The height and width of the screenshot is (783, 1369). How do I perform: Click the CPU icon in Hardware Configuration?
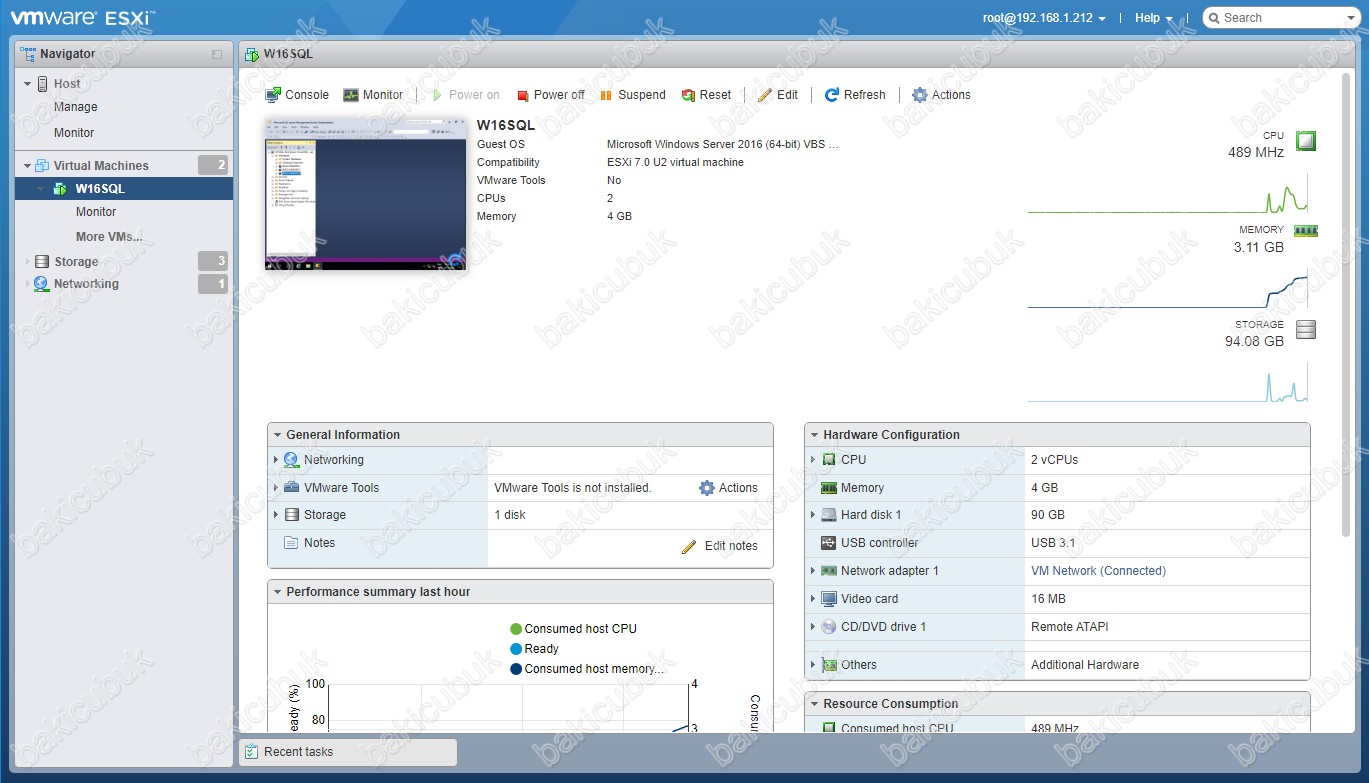pyautogui.click(x=829, y=460)
